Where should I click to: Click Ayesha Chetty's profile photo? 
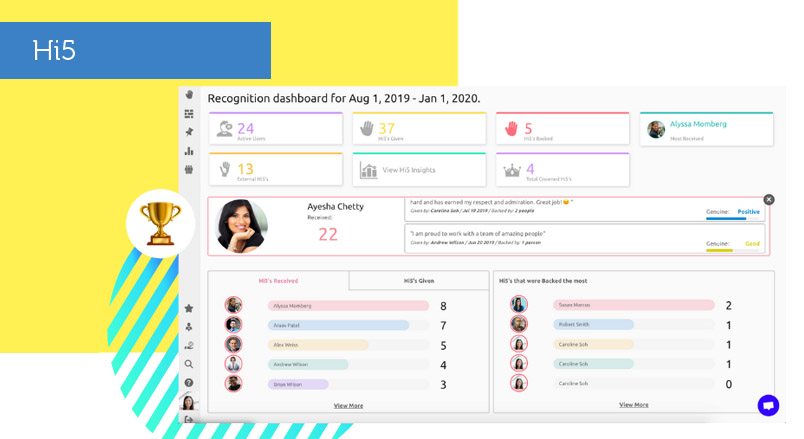(x=242, y=227)
